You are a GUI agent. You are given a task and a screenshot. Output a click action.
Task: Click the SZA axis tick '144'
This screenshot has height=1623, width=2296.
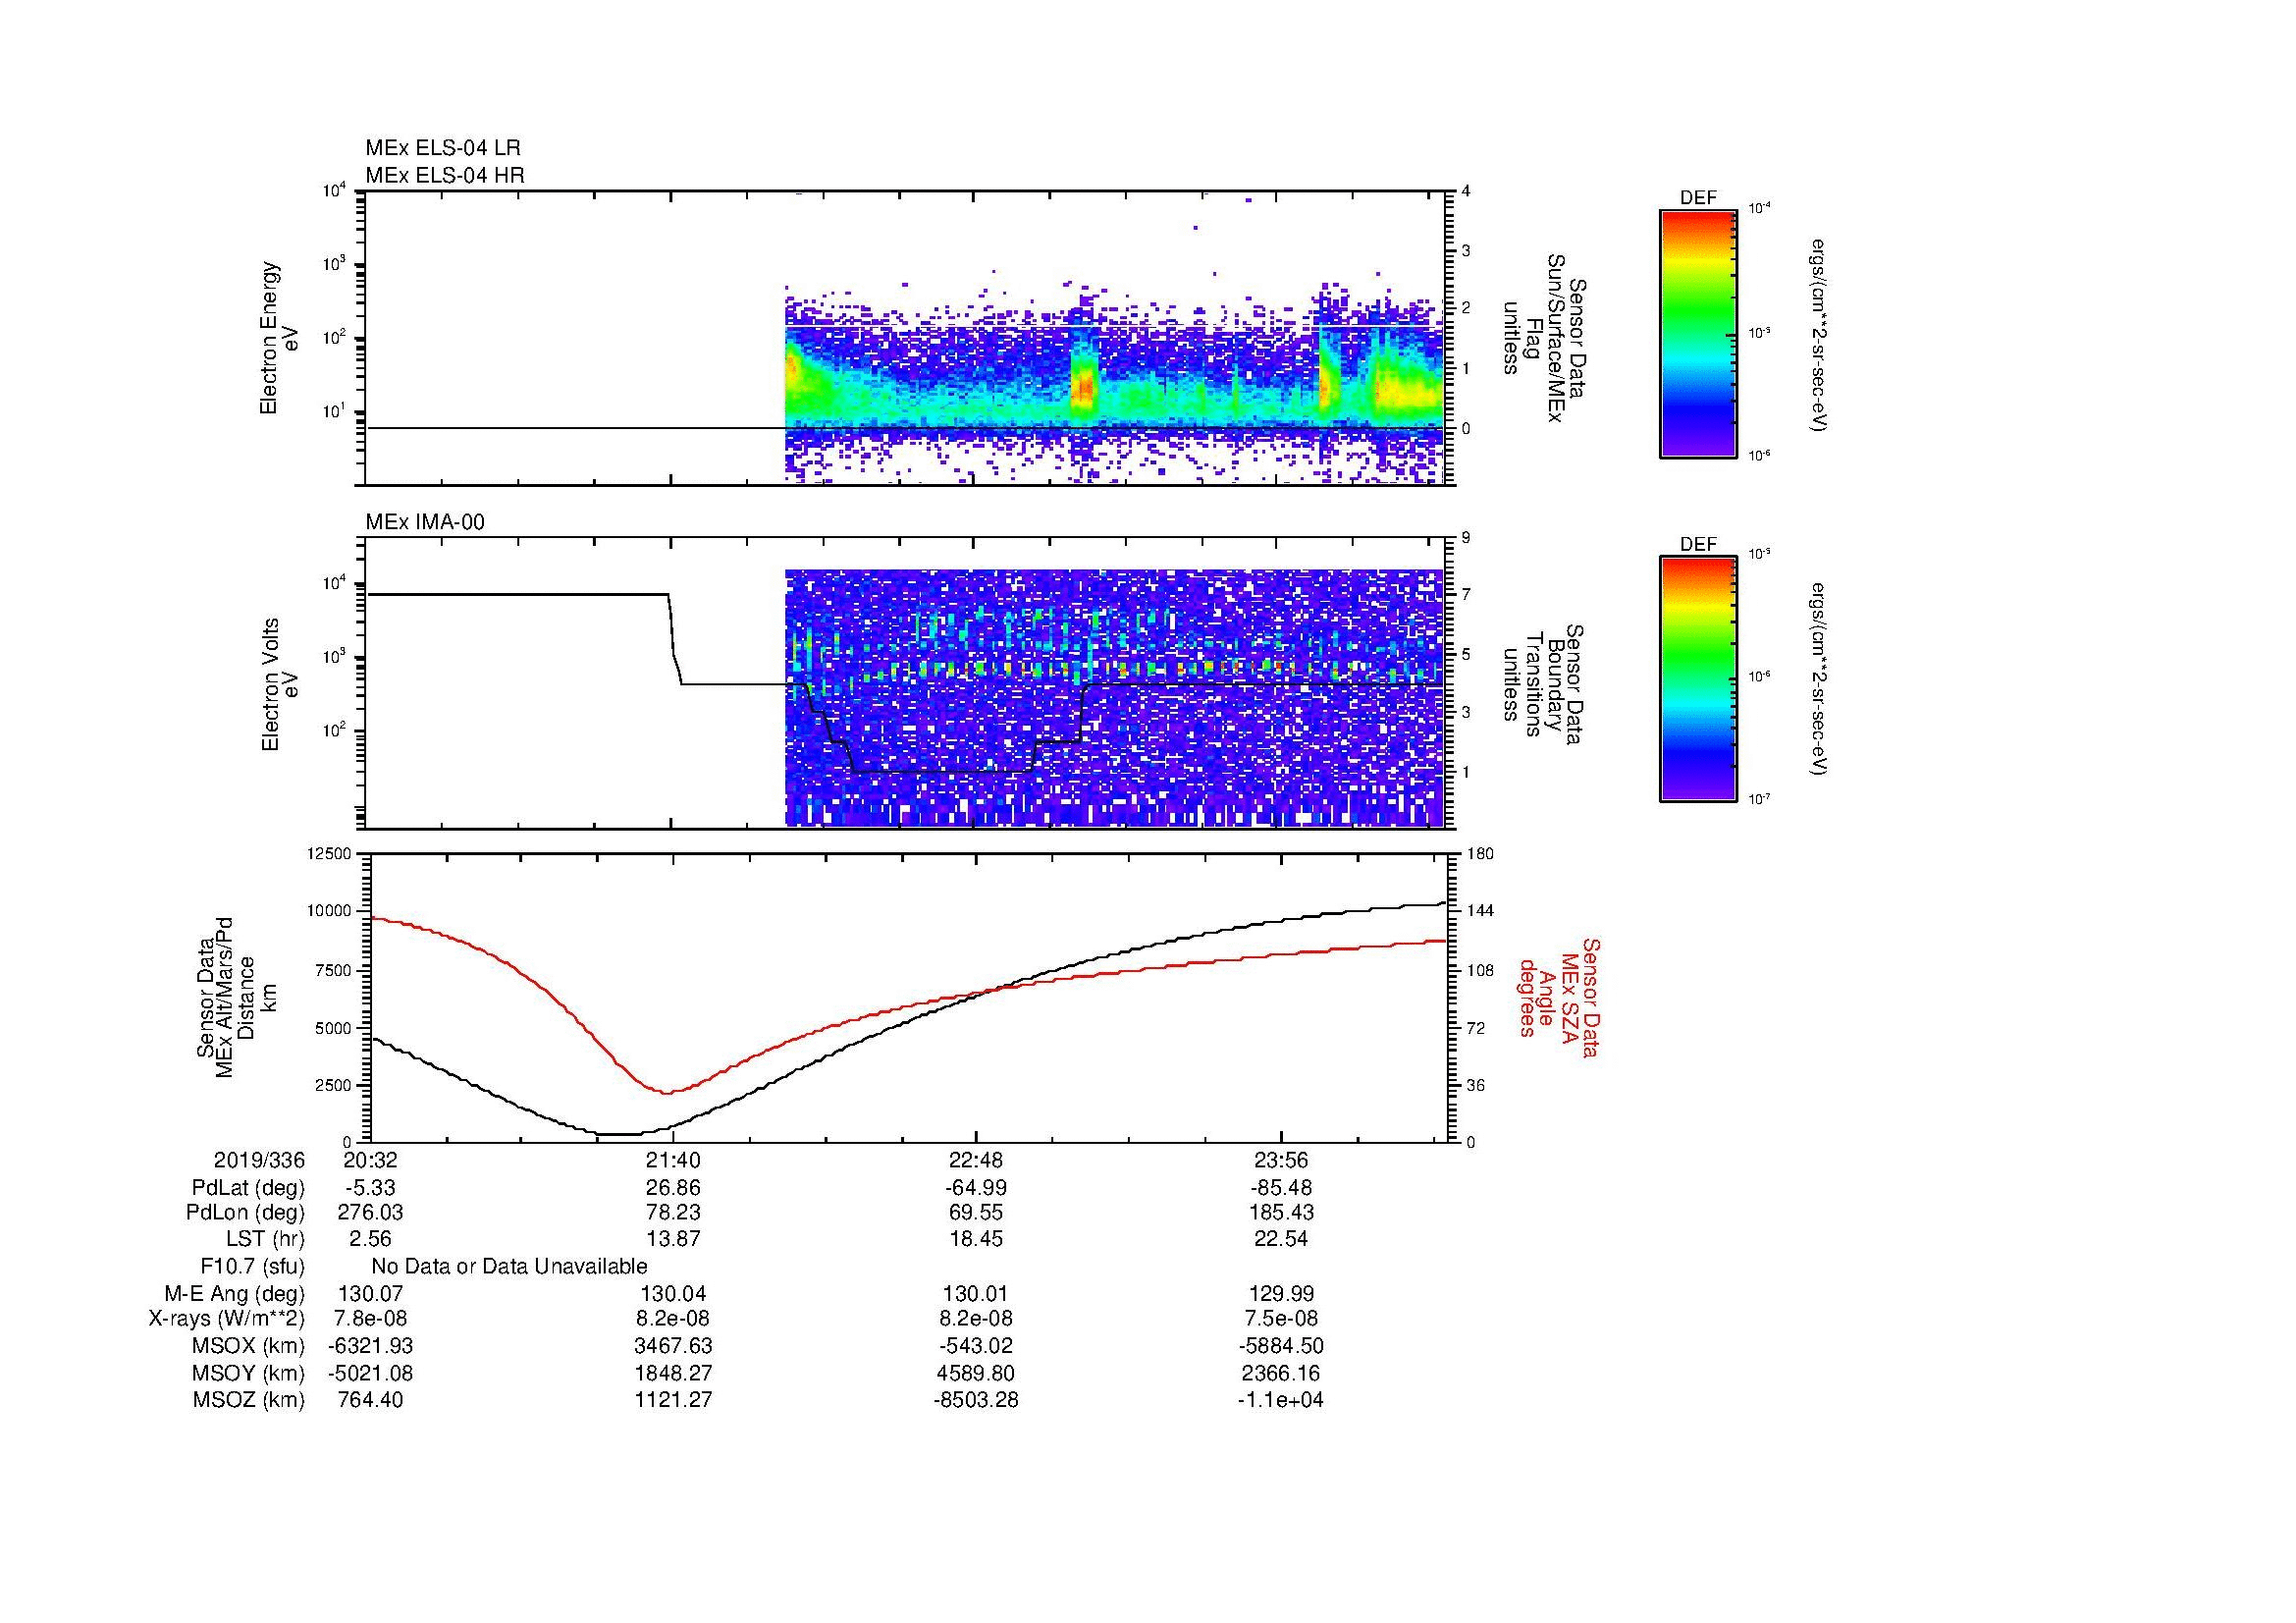(1481, 911)
